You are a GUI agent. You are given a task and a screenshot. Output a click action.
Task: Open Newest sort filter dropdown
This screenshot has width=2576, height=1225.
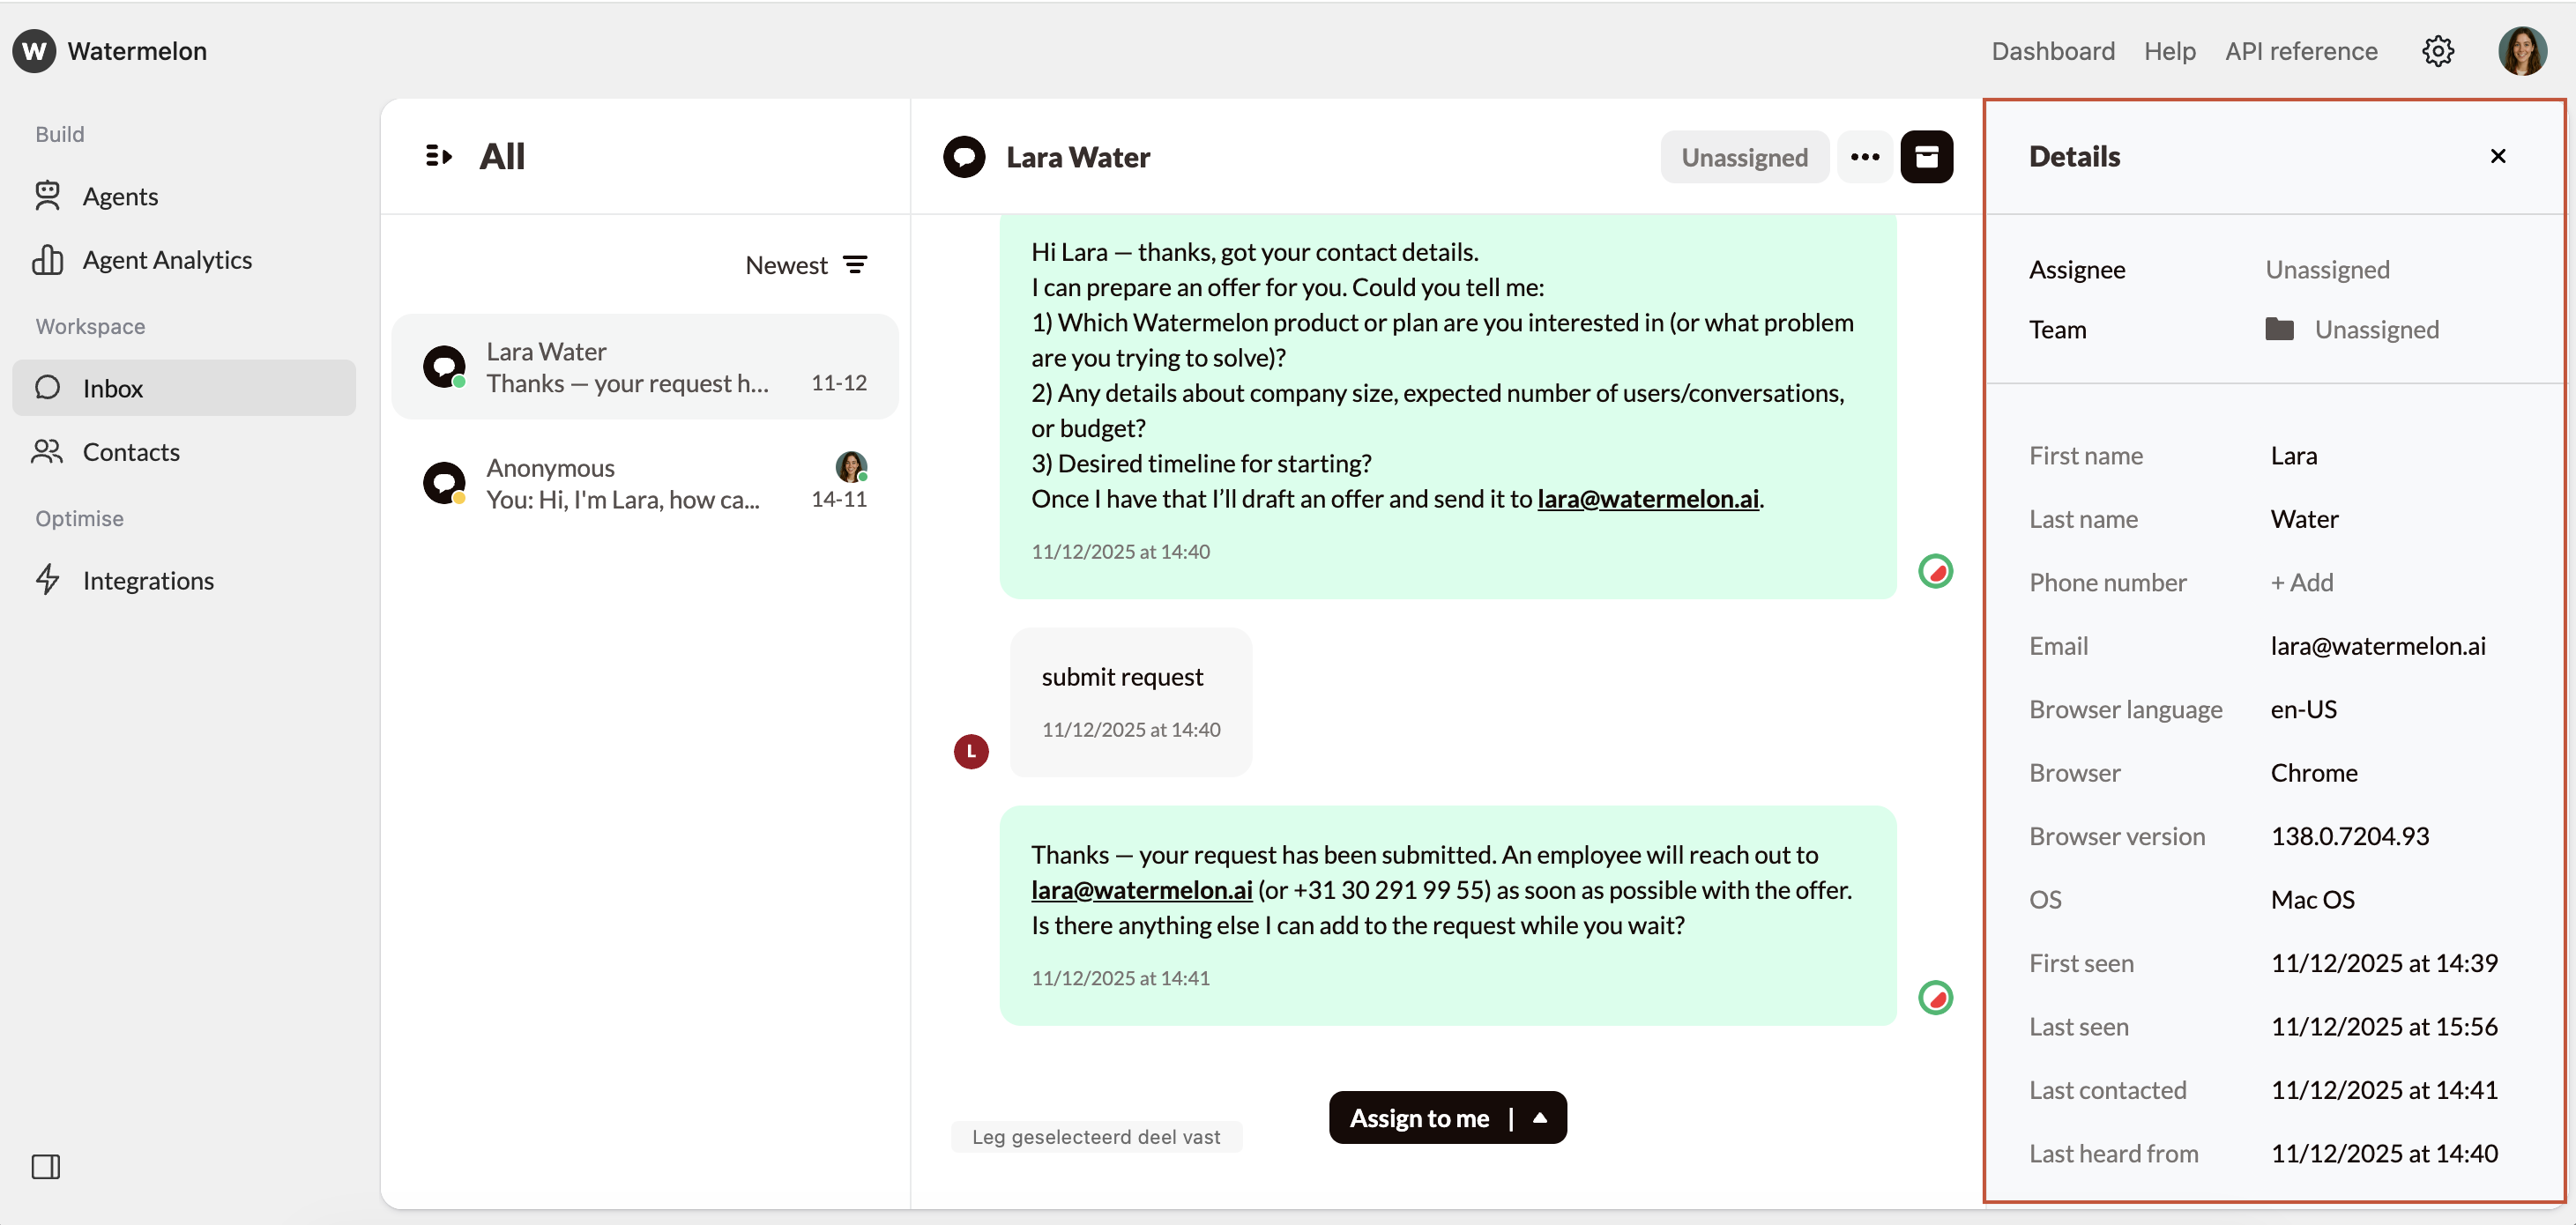point(806,265)
